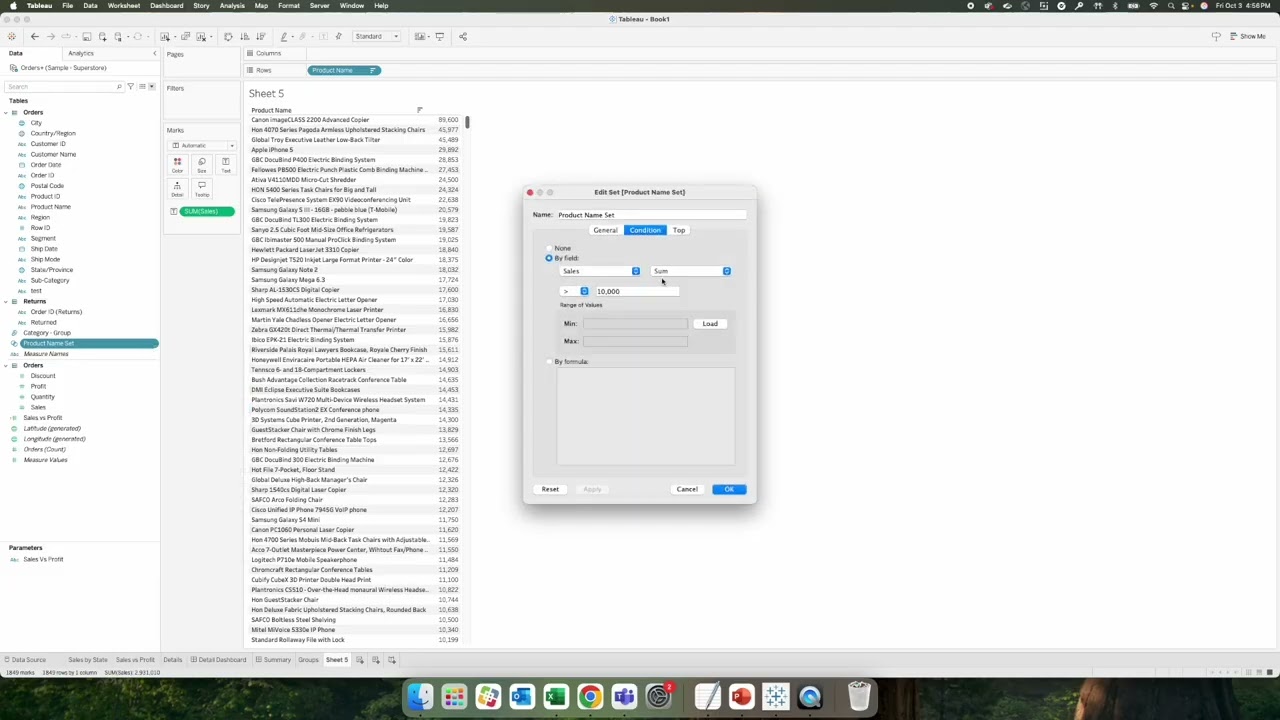
Task: Click the Sort Descending toolbar icon
Action: 260,37
